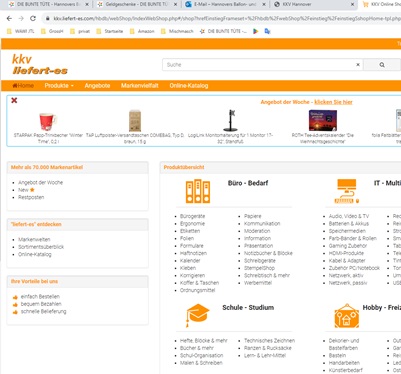
Task: Click the search magnifier button
Action: [382, 65]
